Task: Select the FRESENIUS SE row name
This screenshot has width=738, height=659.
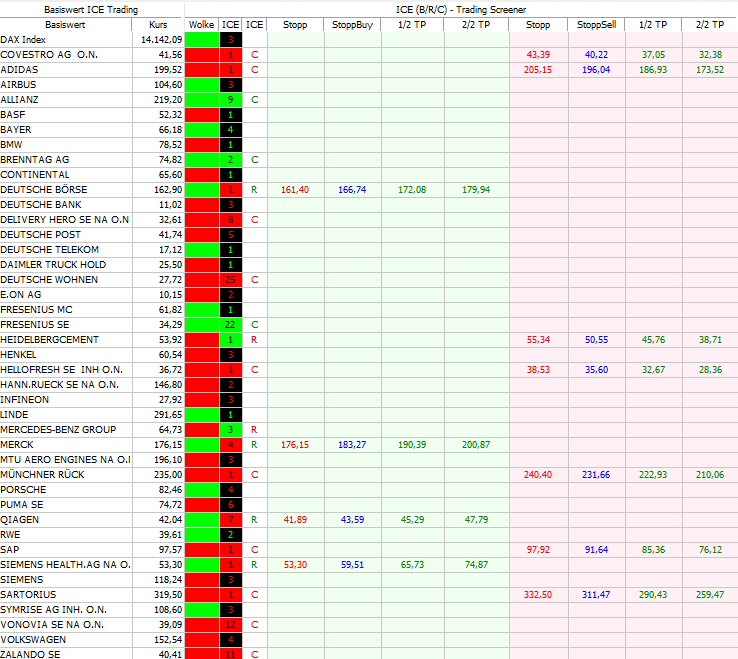Action: [35, 325]
